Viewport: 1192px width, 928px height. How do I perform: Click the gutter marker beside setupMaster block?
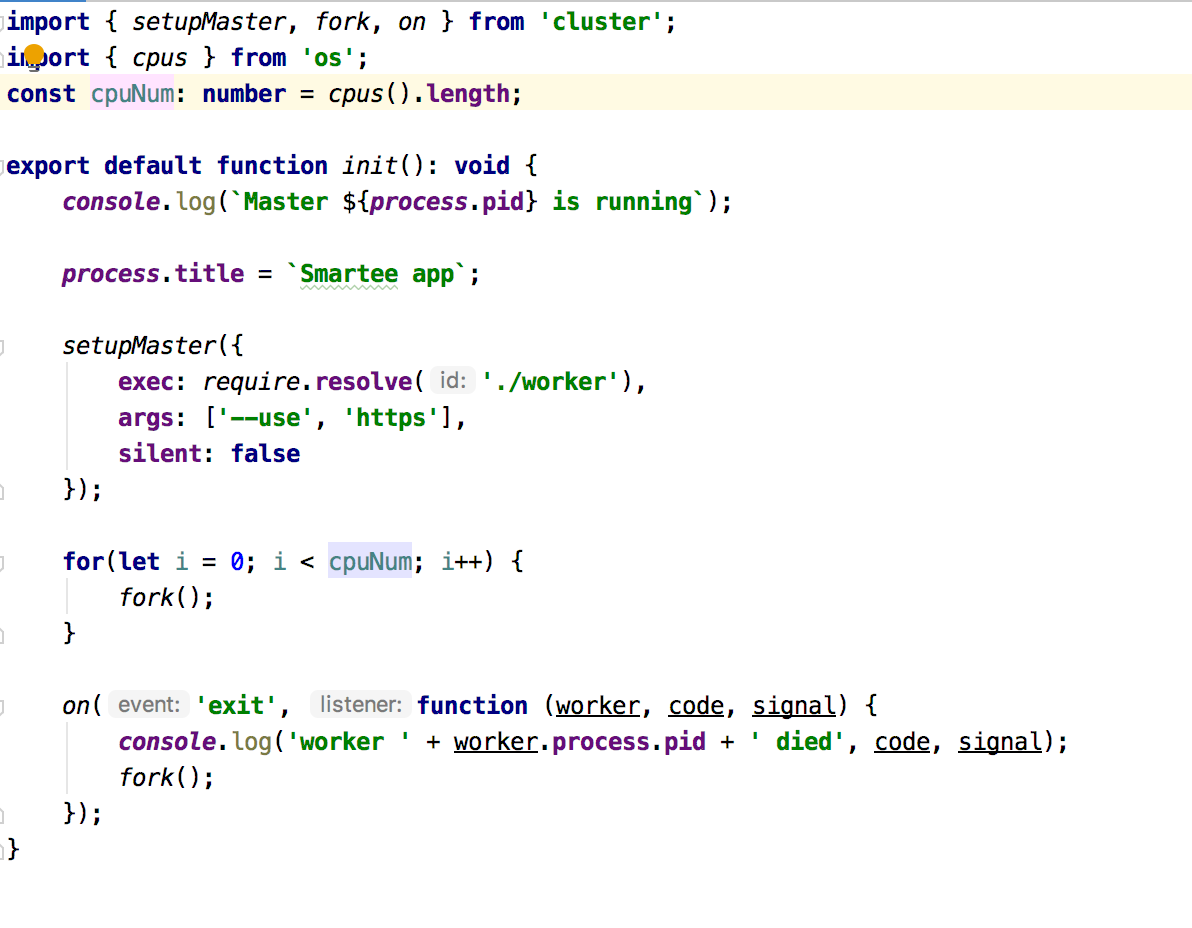coord(4,345)
